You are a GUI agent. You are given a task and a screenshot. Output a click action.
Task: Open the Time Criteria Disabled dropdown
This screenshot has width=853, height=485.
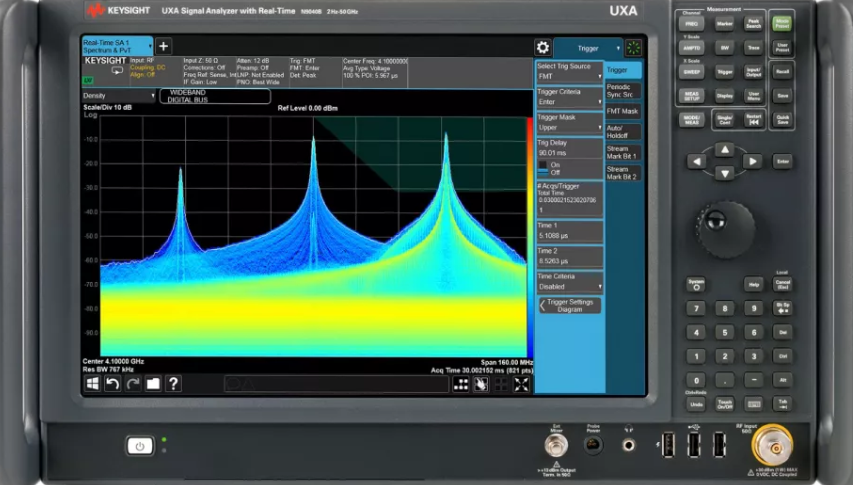coord(570,282)
